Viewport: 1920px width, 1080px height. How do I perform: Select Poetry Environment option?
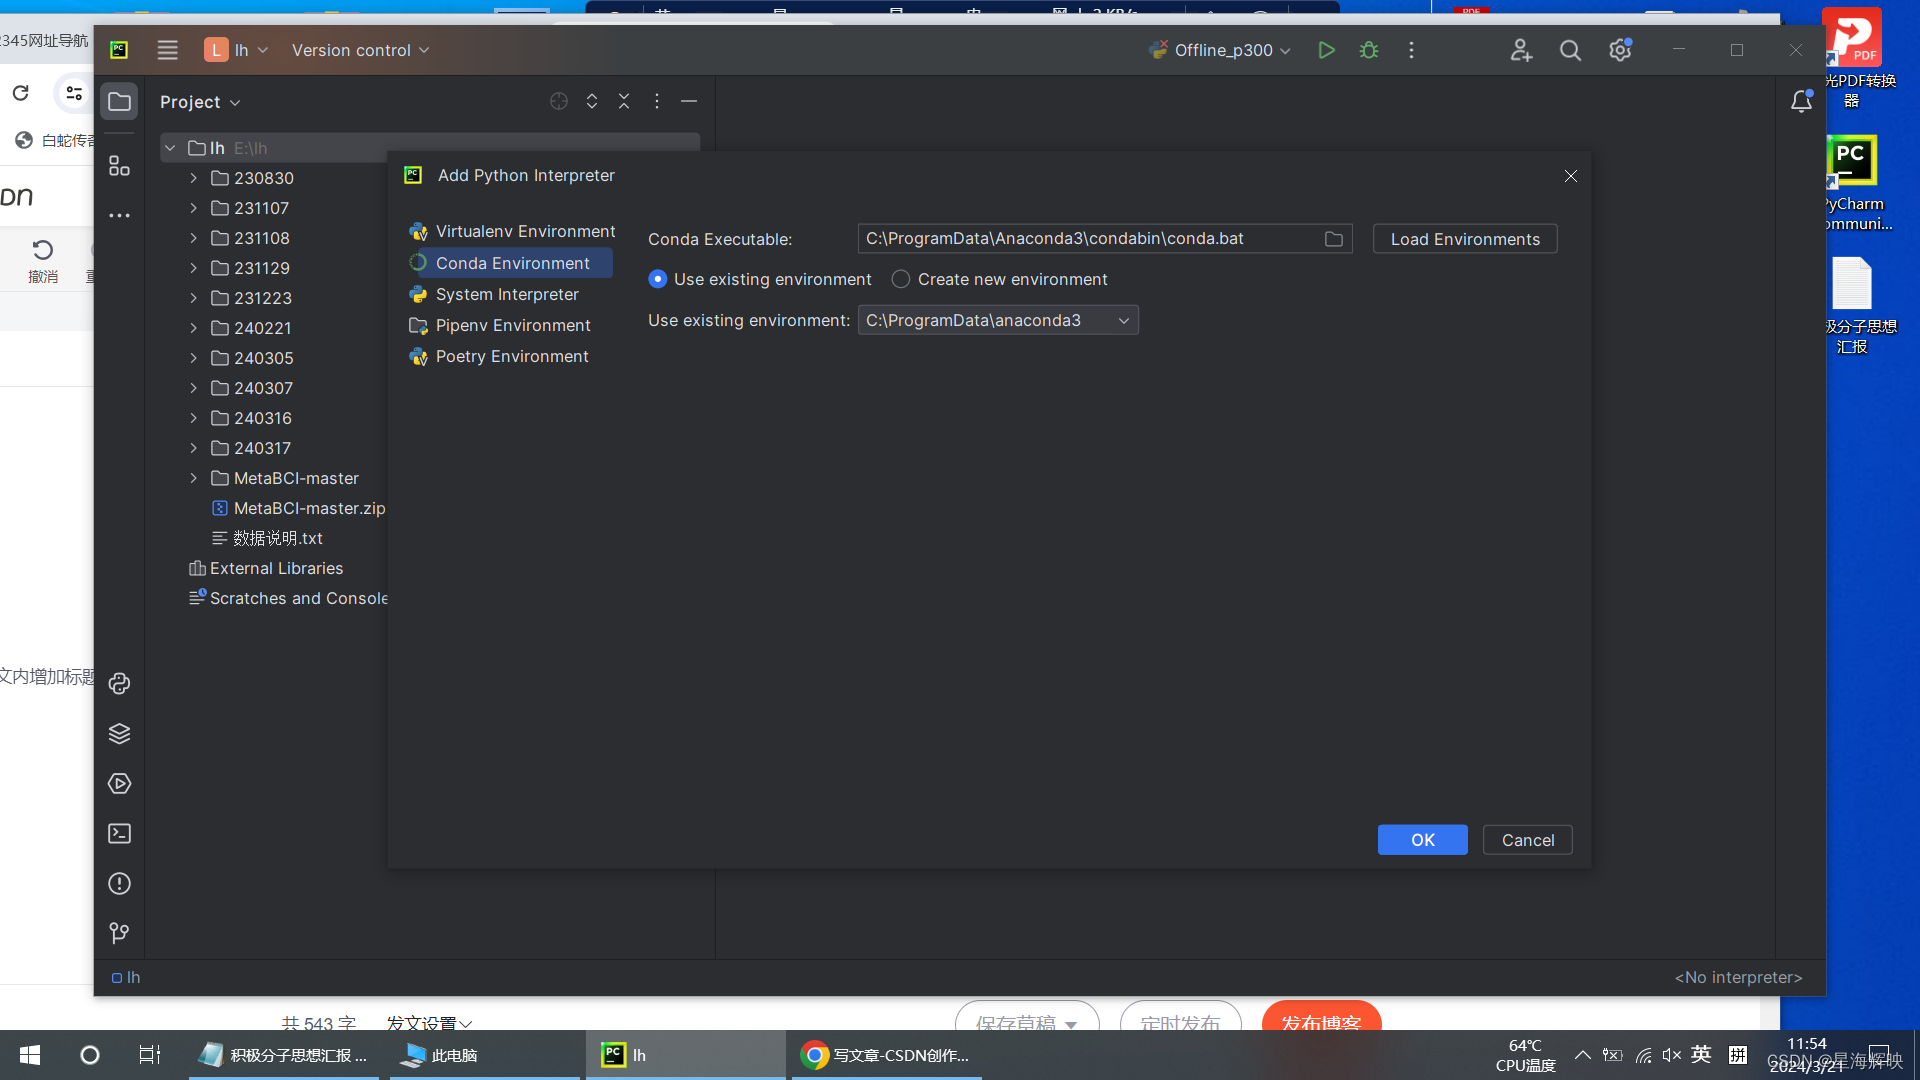click(x=512, y=356)
